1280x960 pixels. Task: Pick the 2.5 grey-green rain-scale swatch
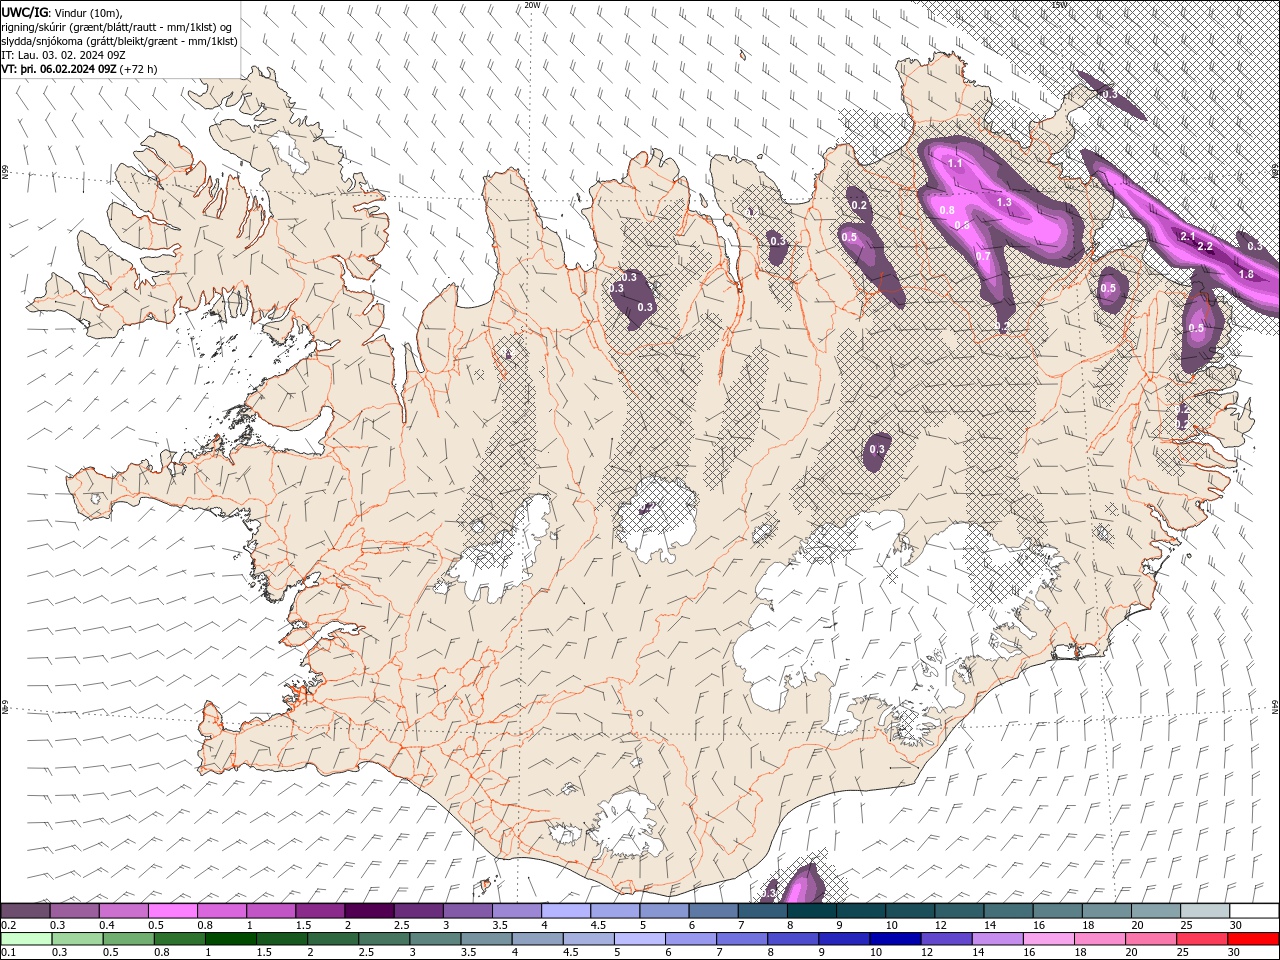click(384, 939)
